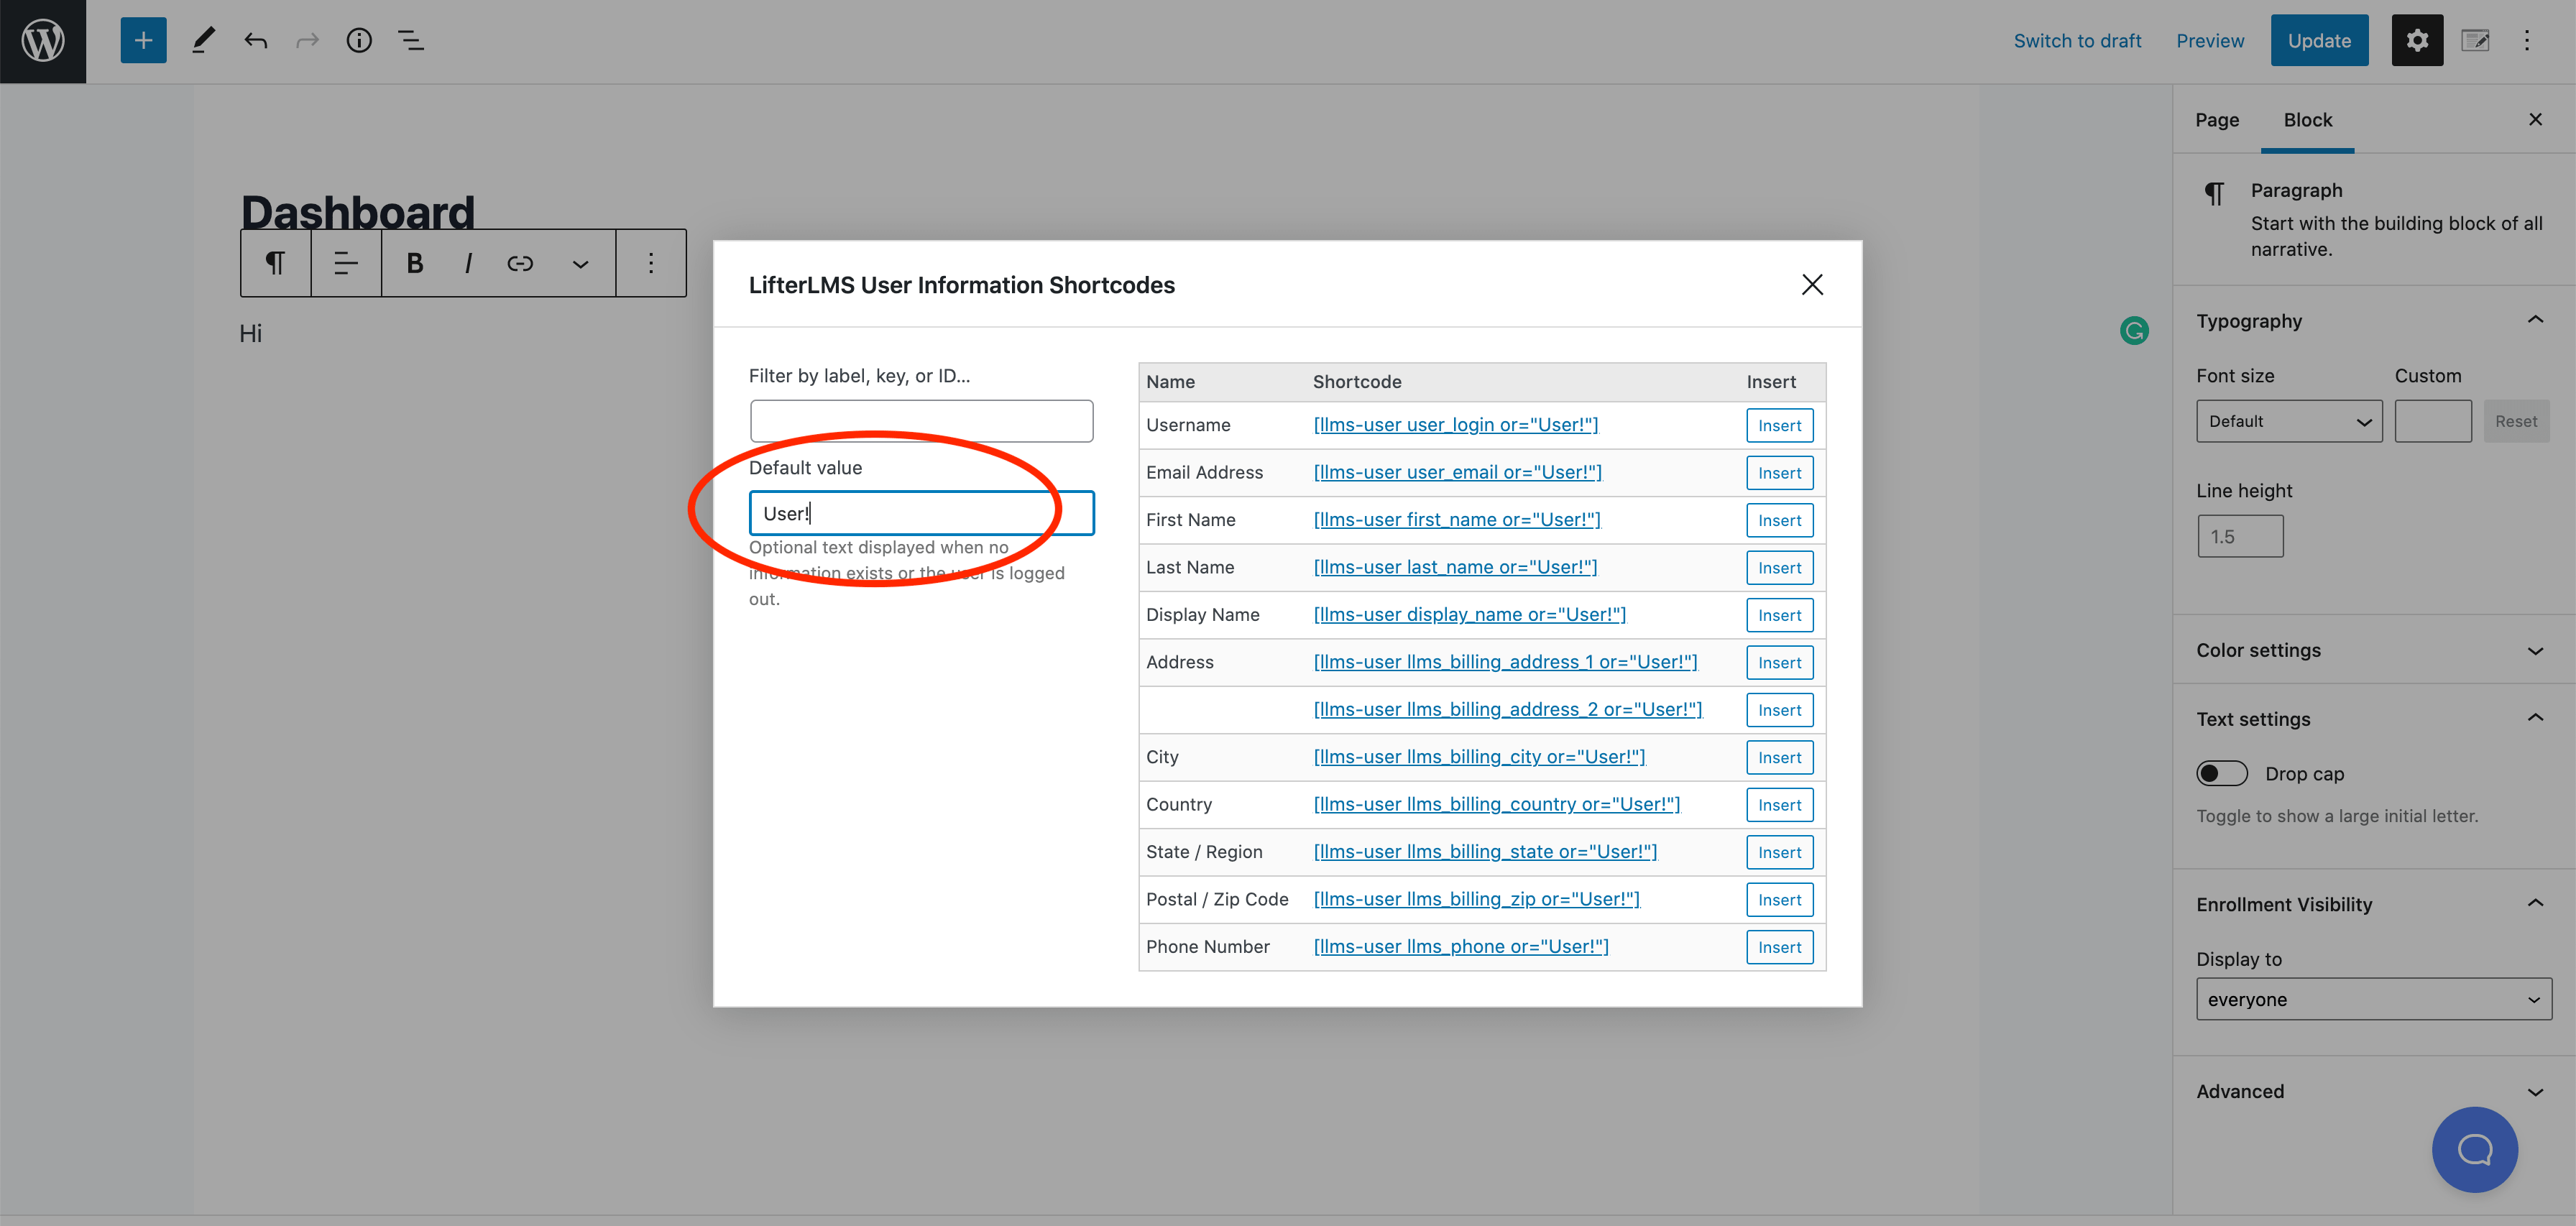Click the llms_phone shortcode link
This screenshot has height=1226, width=2576.
pyautogui.click(x=1461, y=947)
